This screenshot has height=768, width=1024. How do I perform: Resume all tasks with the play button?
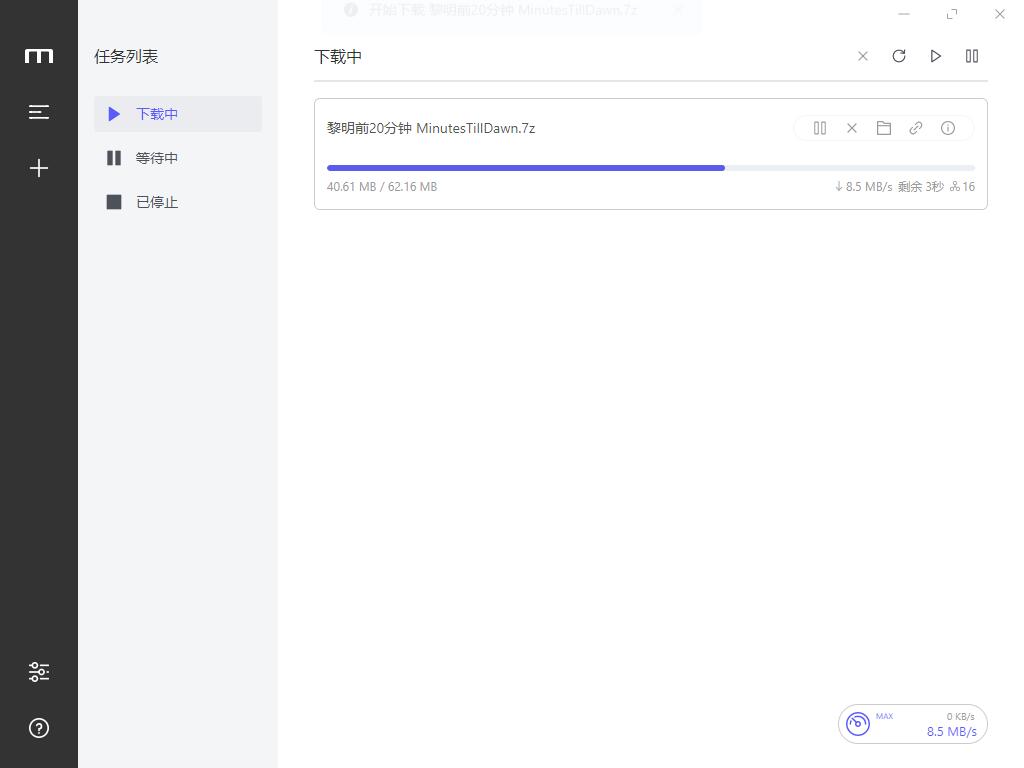[936, 56]
